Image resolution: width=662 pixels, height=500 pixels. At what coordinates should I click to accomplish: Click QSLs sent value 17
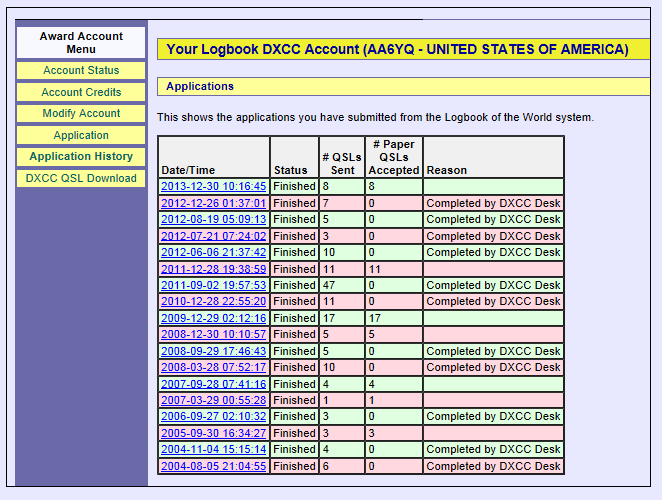tap(342, 318)
